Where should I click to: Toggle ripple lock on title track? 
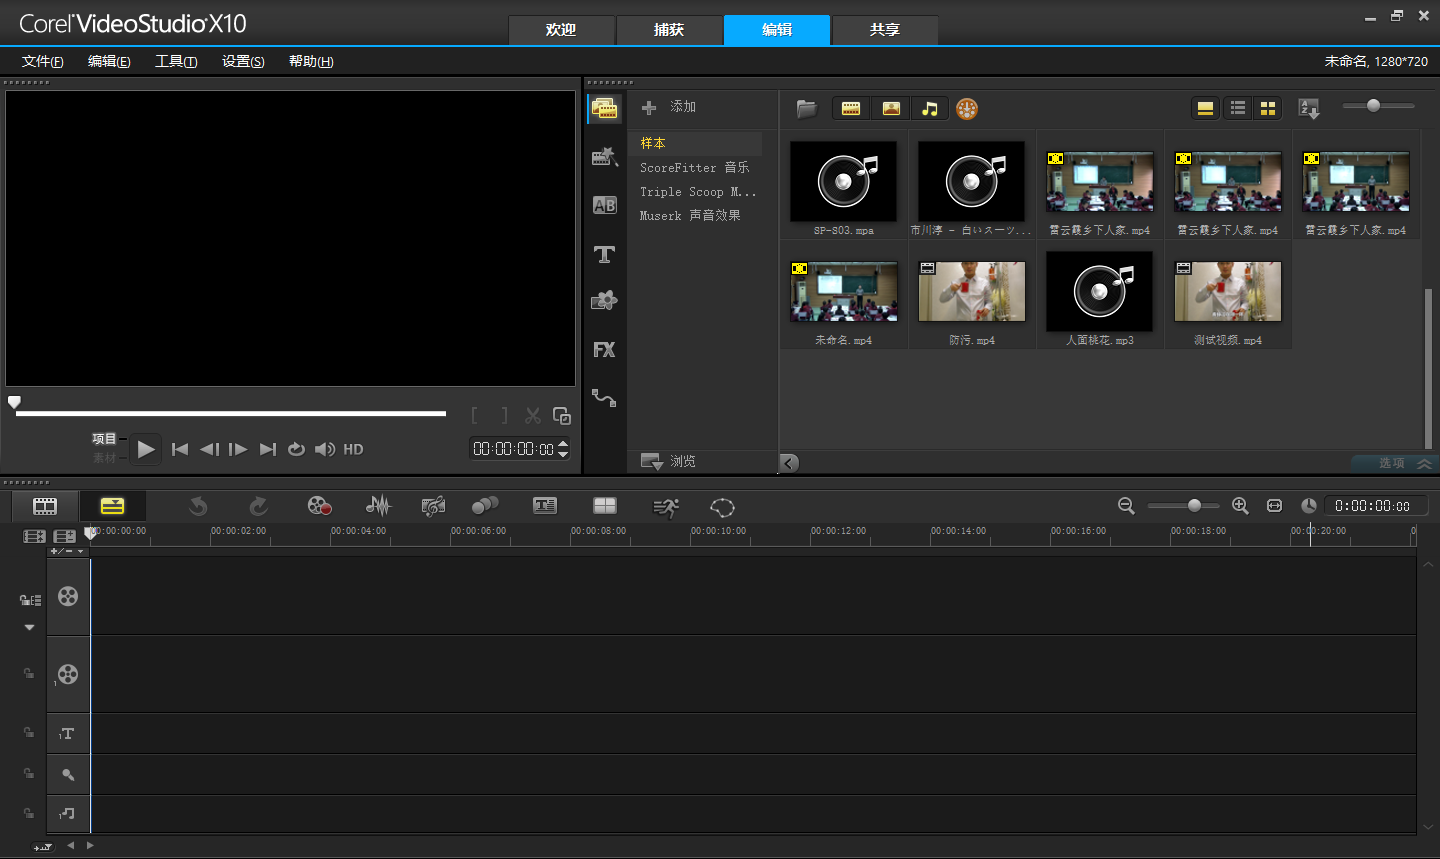pos(29,733)
